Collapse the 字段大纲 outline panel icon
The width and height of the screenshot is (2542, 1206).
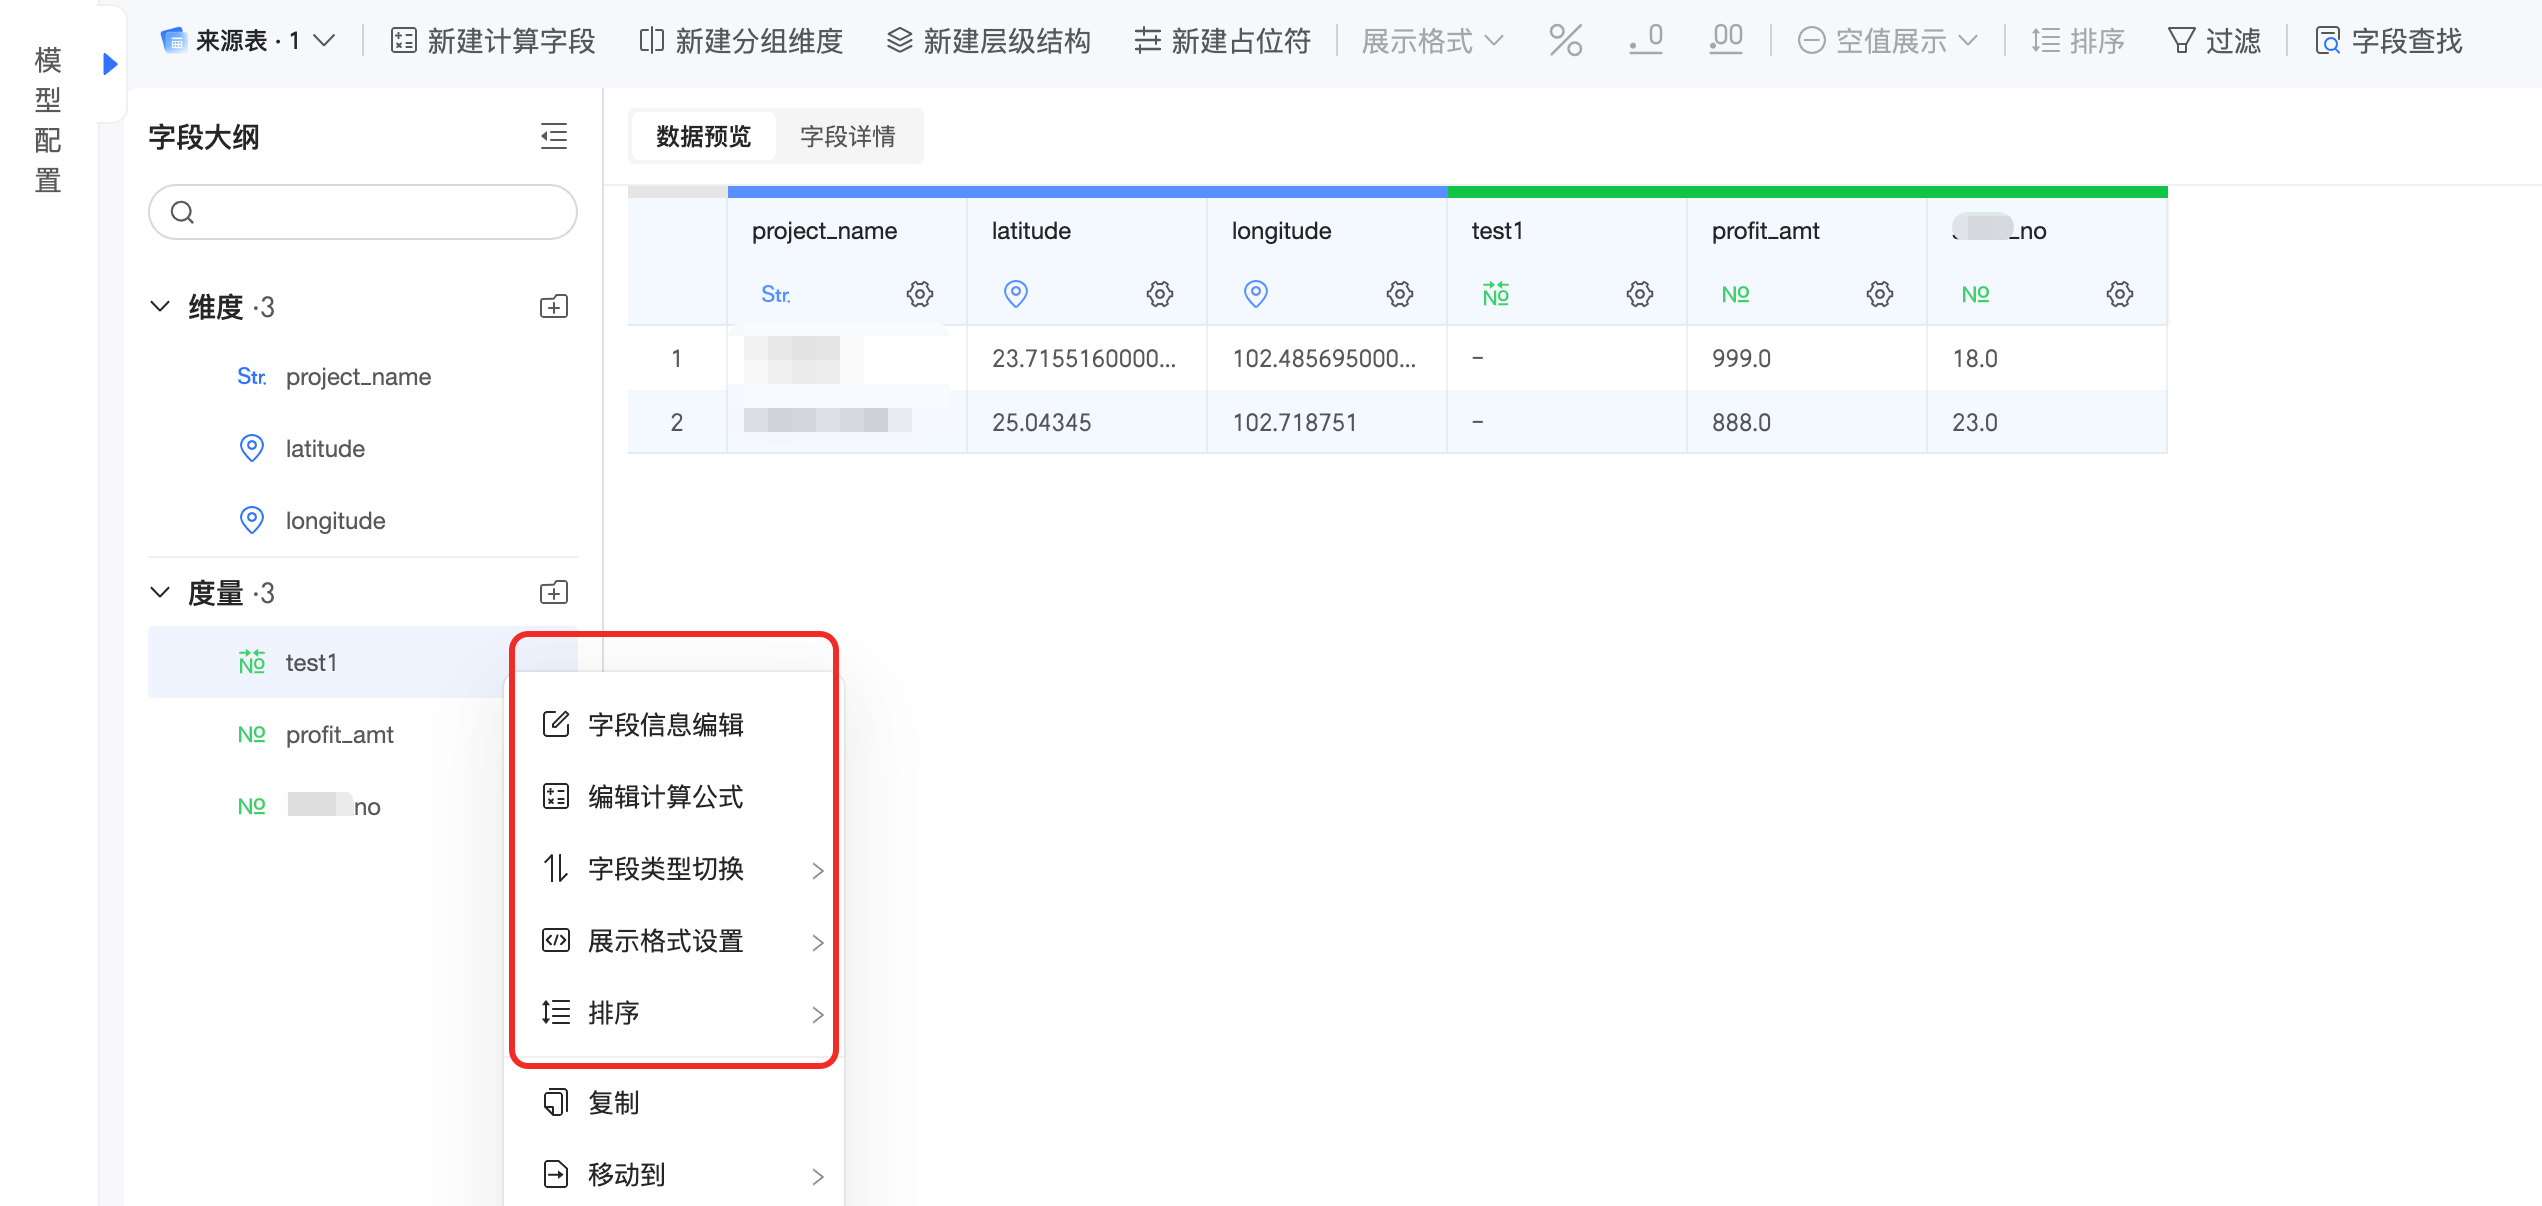[554, 136]
